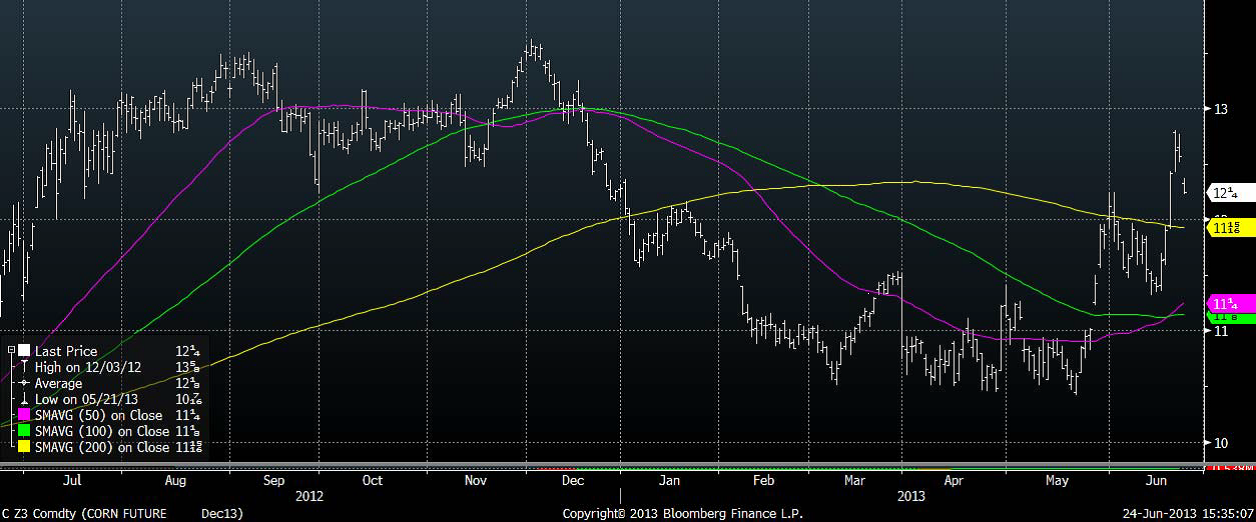The image size is (1256, 522).
Task: Click the Dec month label on time axis
Action: (x=574, y=481)
